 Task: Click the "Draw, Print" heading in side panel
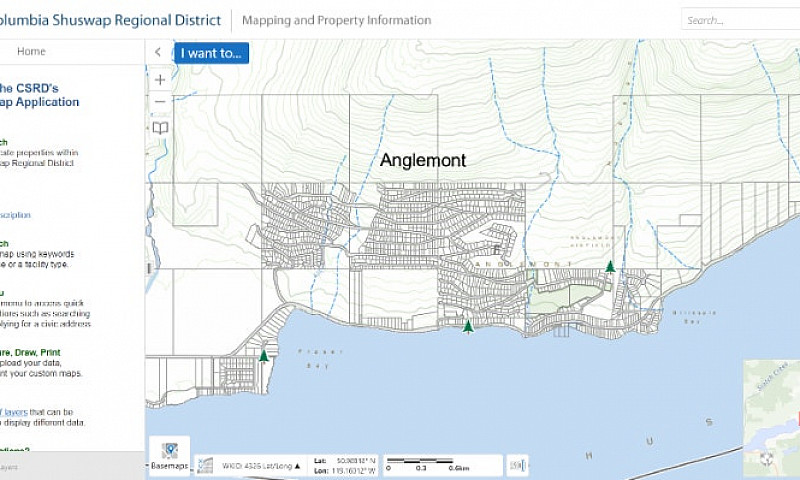[x=37, y=352]
